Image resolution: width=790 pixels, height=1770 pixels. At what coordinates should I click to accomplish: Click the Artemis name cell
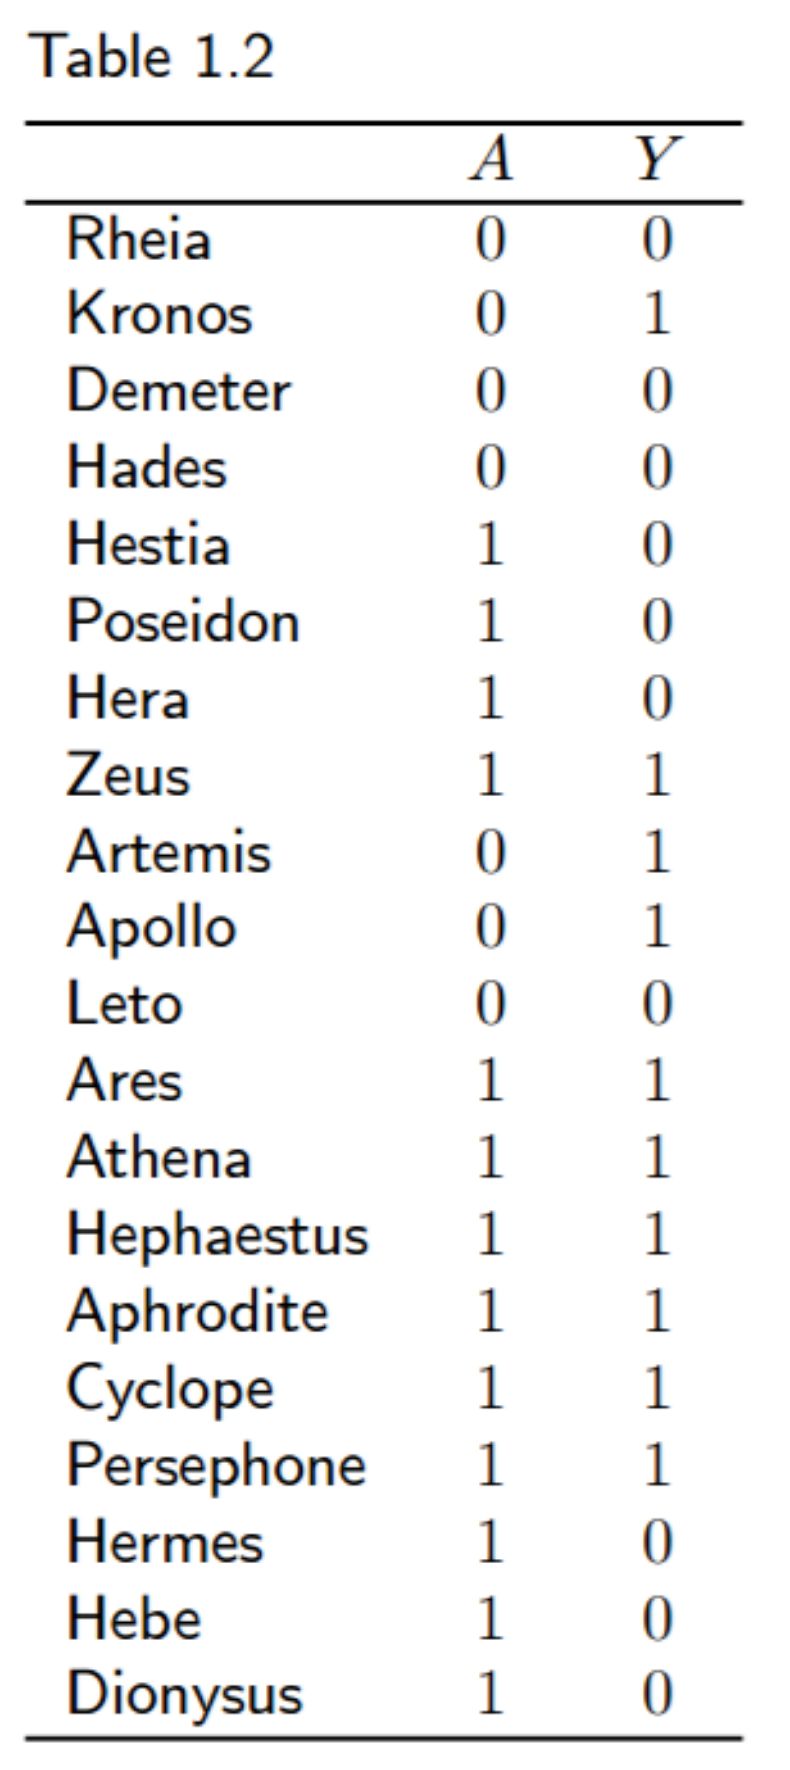[x=169, y=852]
